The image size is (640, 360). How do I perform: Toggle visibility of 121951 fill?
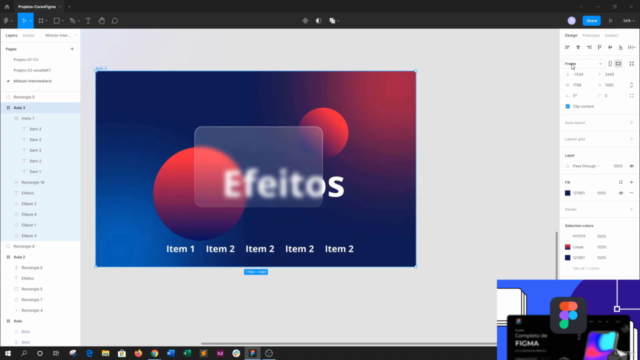pos(621,193)
